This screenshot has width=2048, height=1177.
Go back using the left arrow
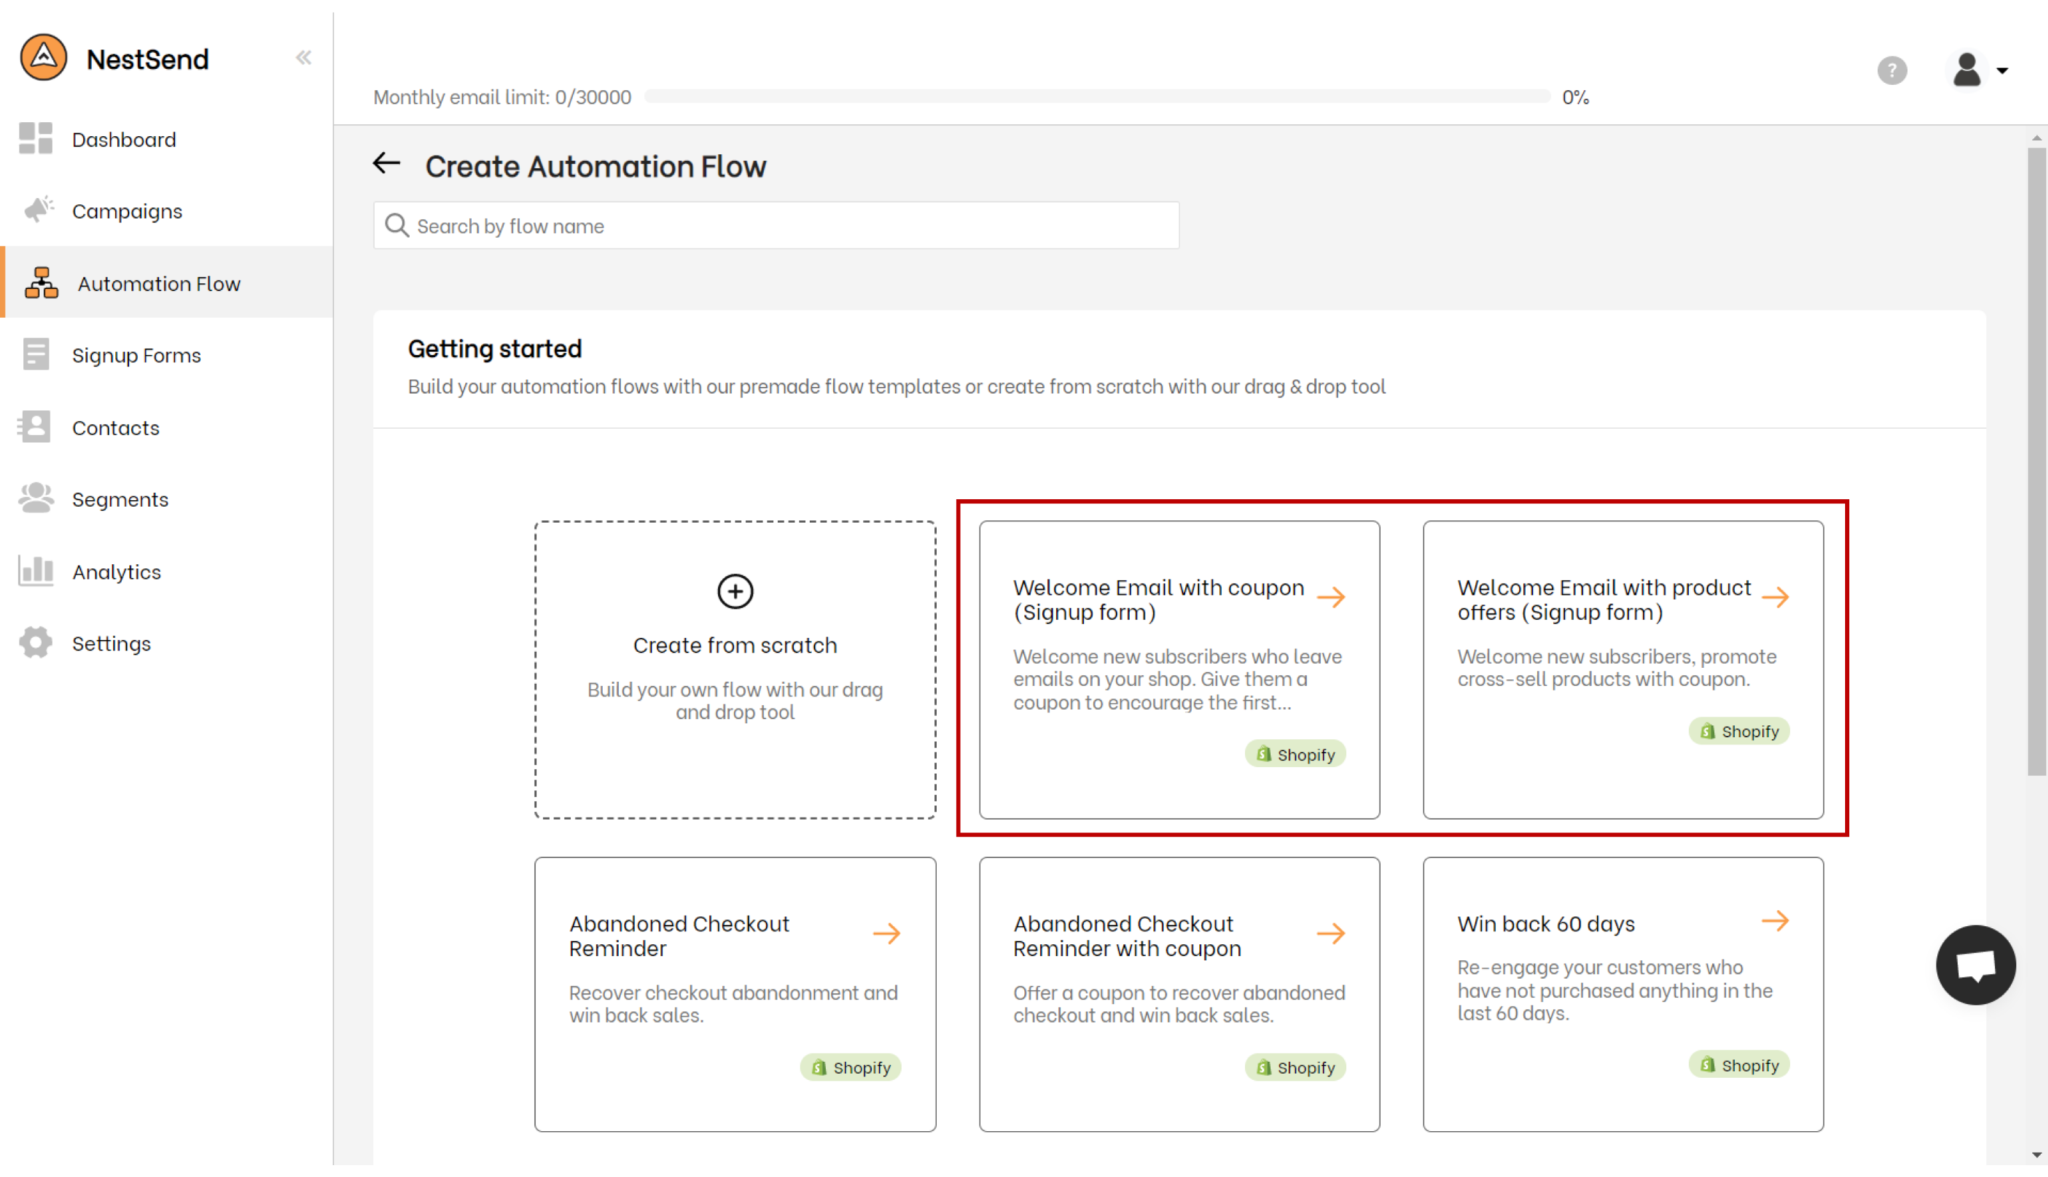coord(387,163)
